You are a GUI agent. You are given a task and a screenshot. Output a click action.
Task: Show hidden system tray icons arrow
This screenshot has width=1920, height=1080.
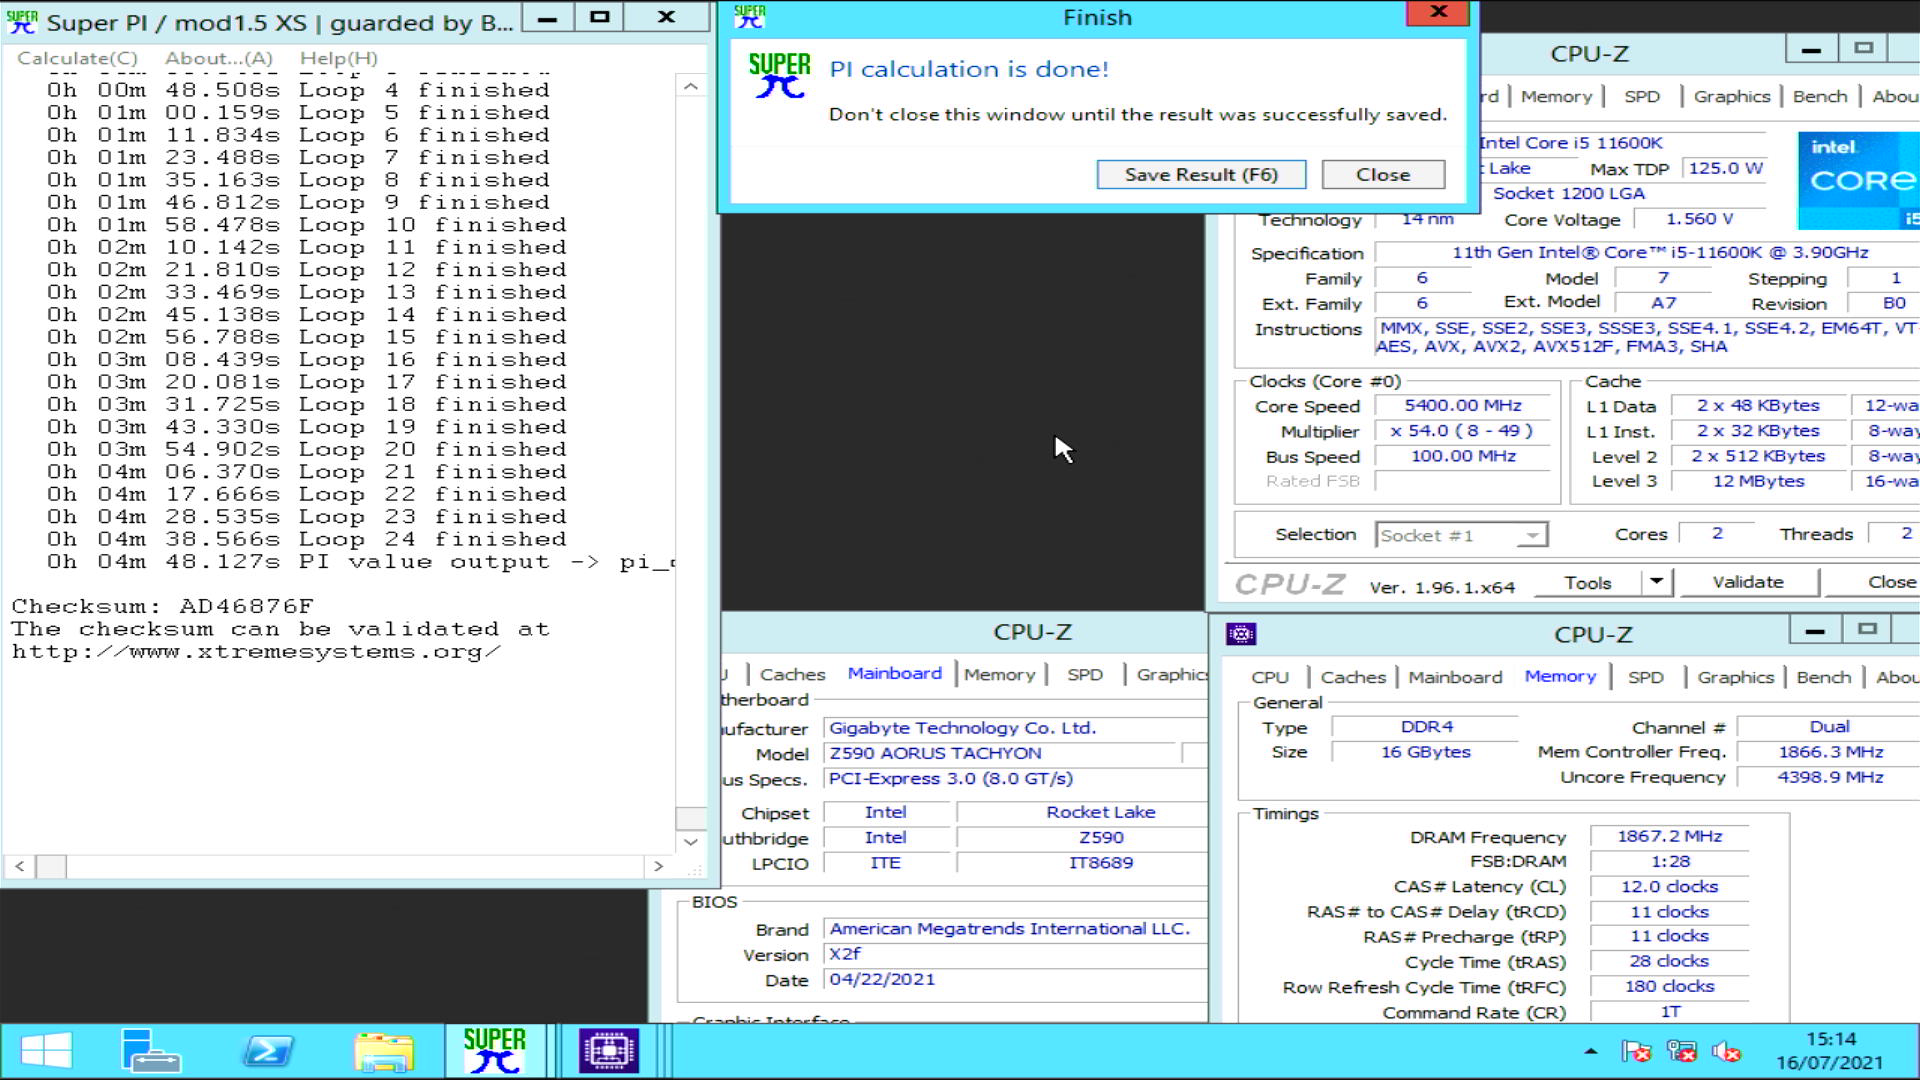click(x=1590, y=1051)
